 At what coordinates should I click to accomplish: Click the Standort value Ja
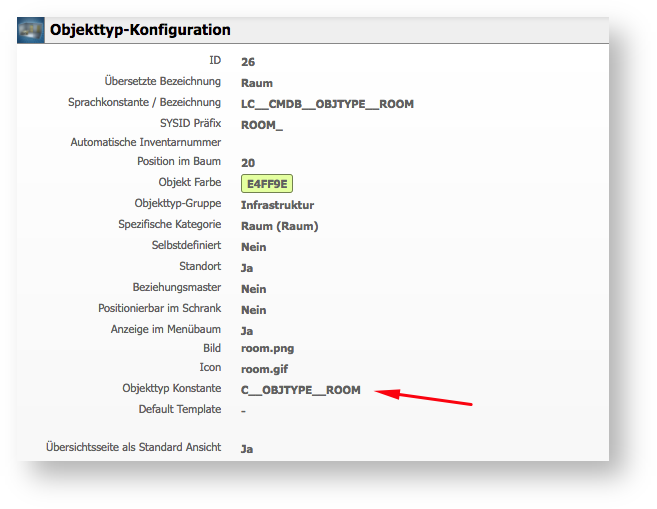coord(247,268)
